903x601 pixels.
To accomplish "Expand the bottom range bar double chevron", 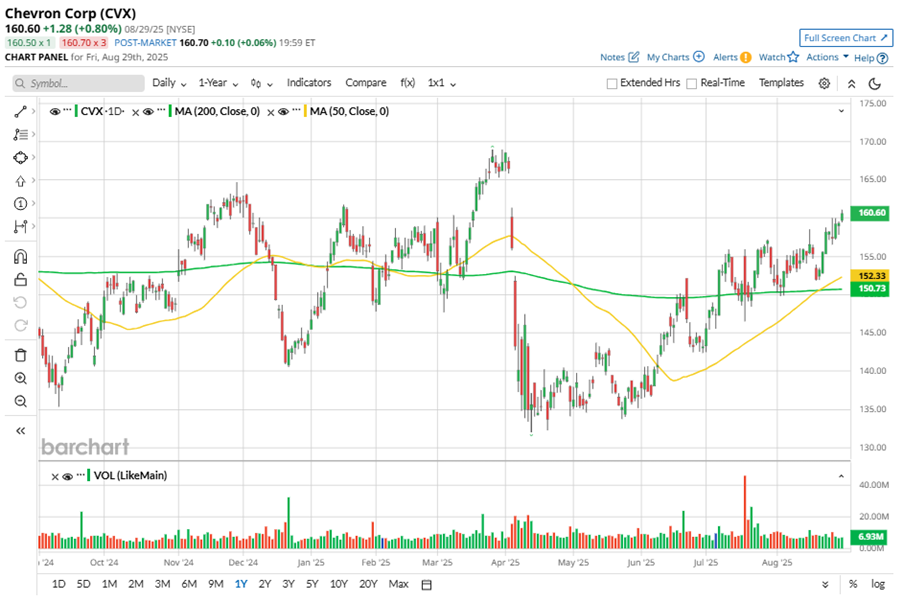I will [825, 585].
